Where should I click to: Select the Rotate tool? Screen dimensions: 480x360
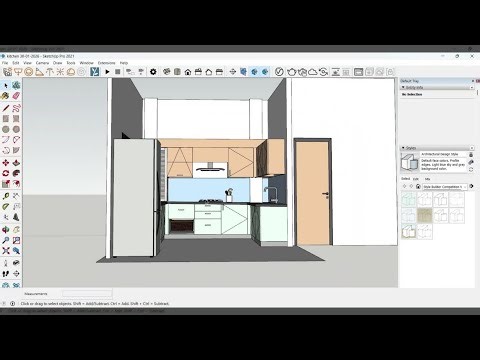click(x=6, y=173)
